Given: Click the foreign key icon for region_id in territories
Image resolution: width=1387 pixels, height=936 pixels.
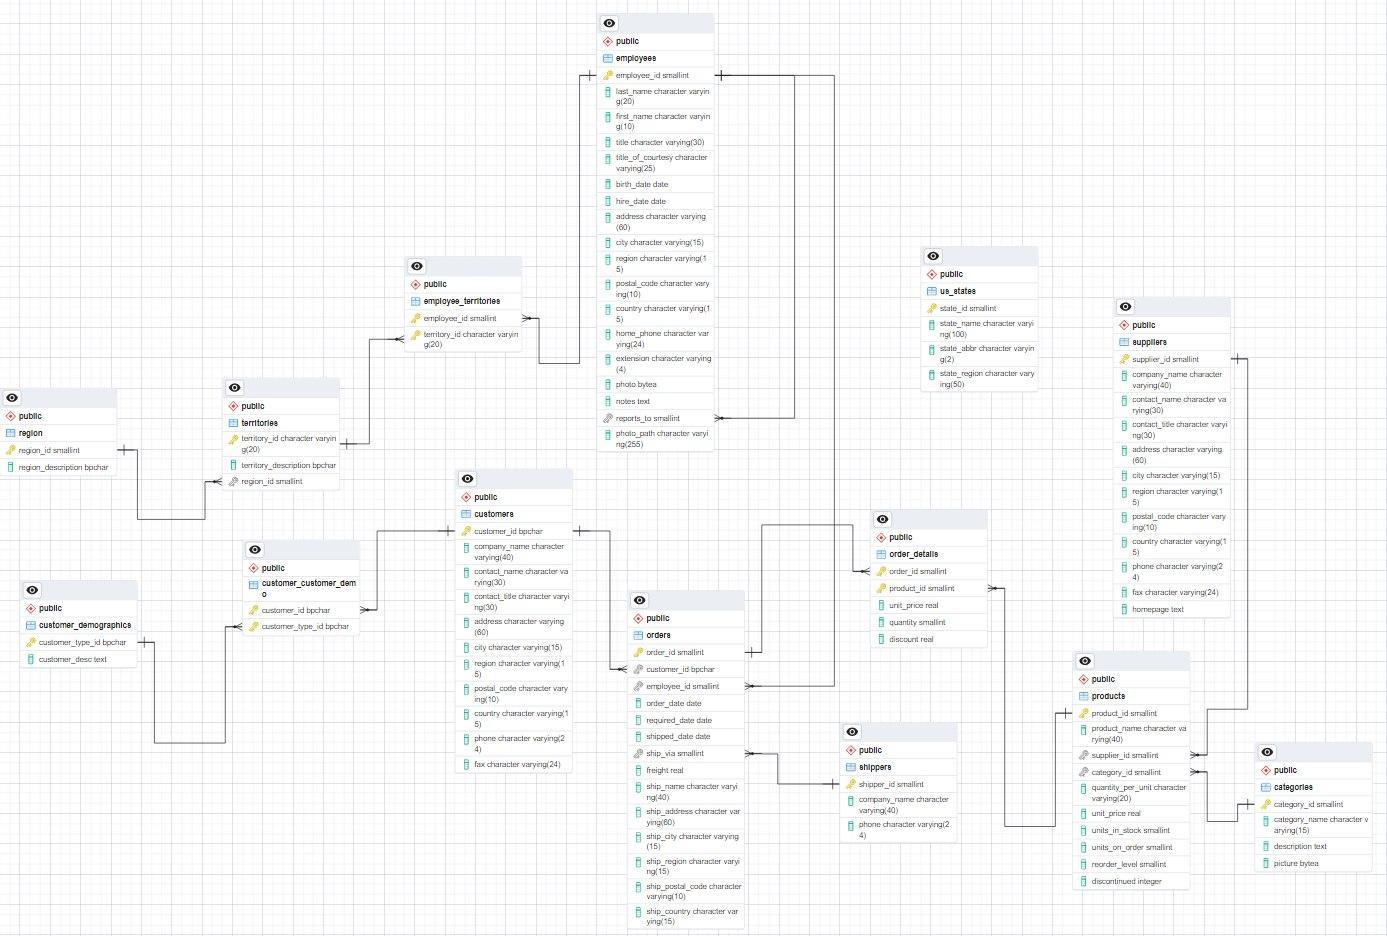Looking at the screenshot, I should pos(234,481).
